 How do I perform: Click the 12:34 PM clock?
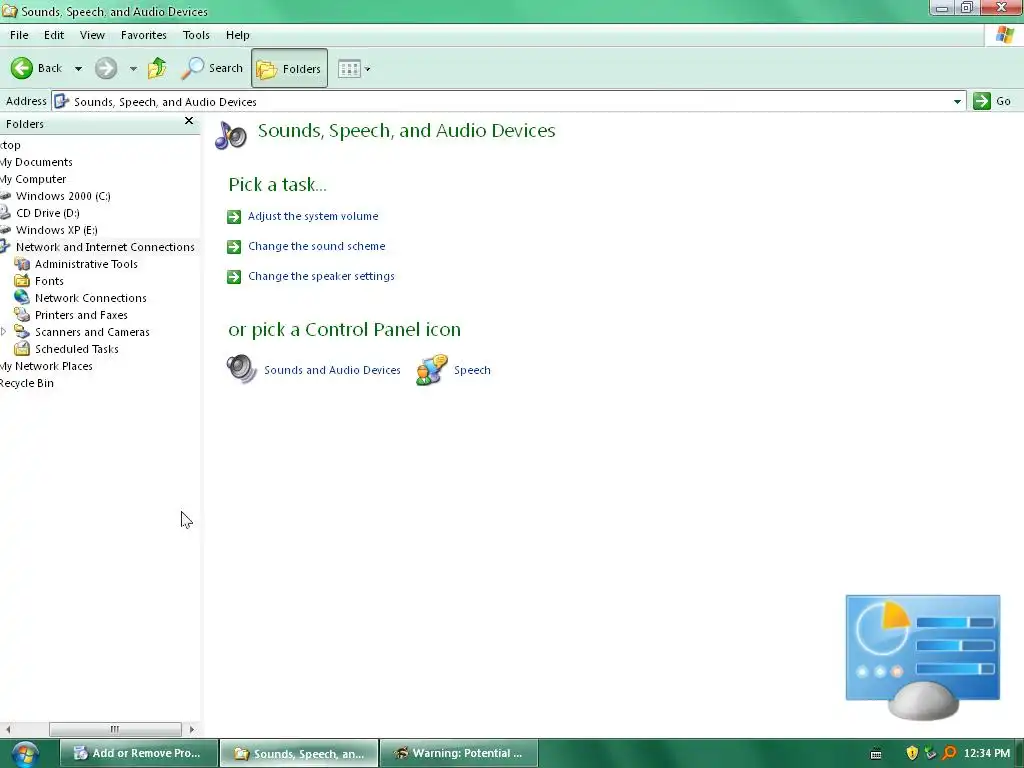click(987, 753)
